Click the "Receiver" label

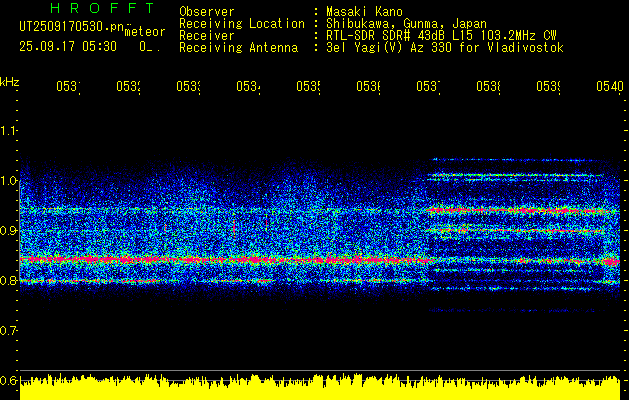point(207,36)
